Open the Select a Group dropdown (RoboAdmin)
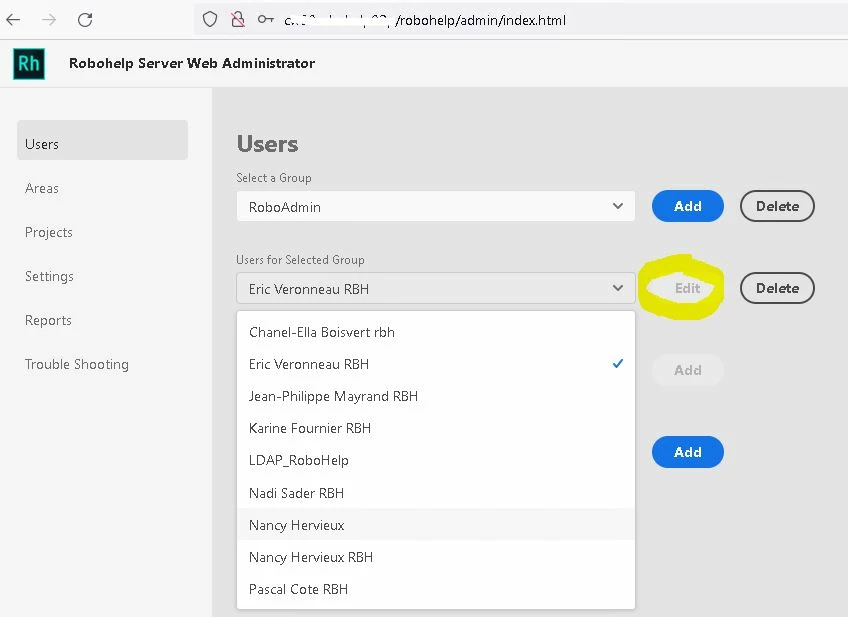The height and width of the screenshot is (617, 848). [436, 206]
